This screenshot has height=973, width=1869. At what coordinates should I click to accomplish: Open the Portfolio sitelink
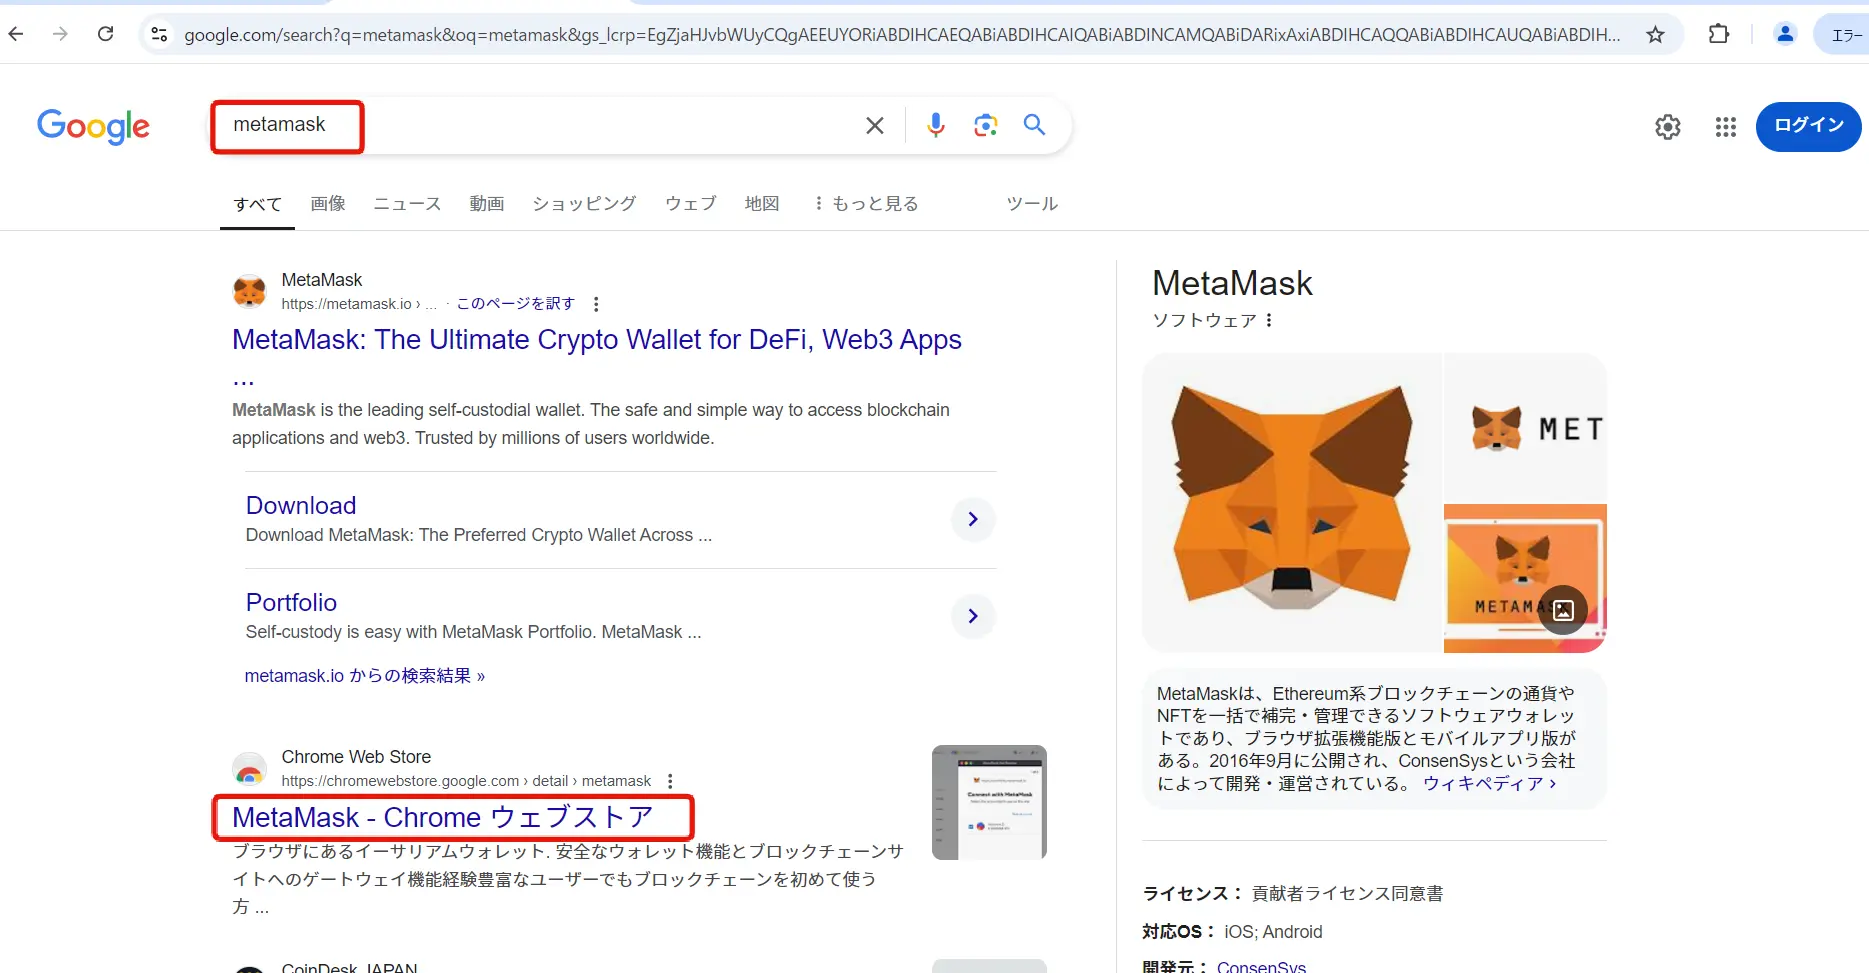(x=291, y=603)
